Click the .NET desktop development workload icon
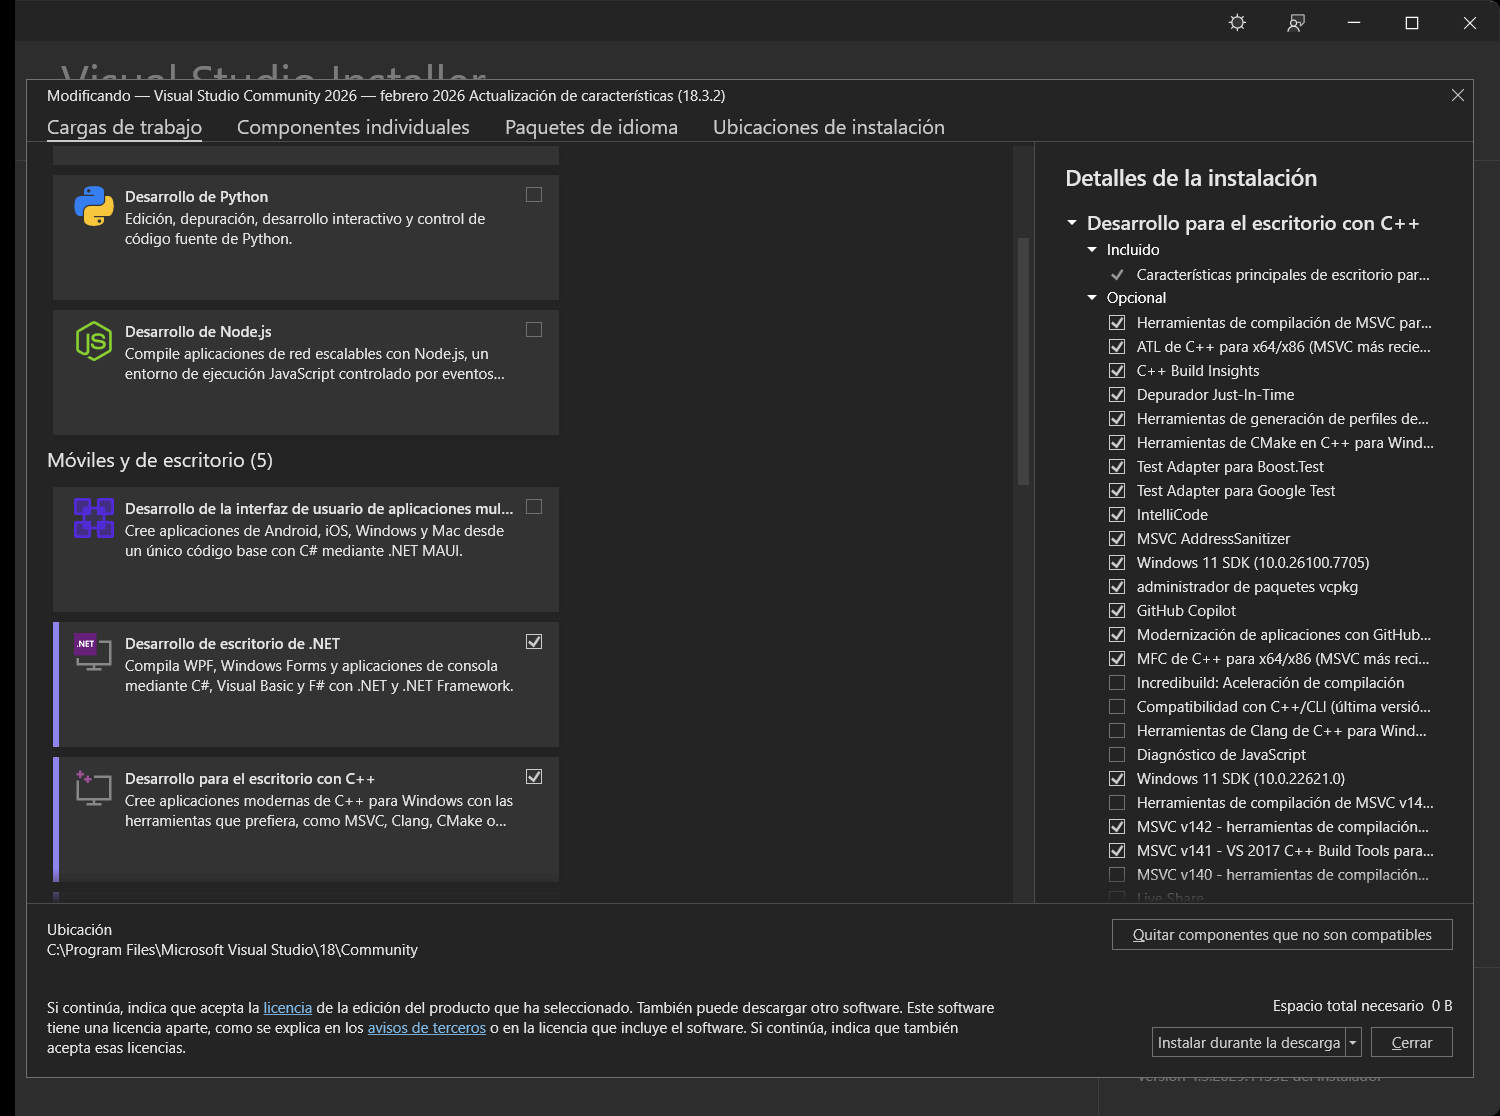 (94, 653)
